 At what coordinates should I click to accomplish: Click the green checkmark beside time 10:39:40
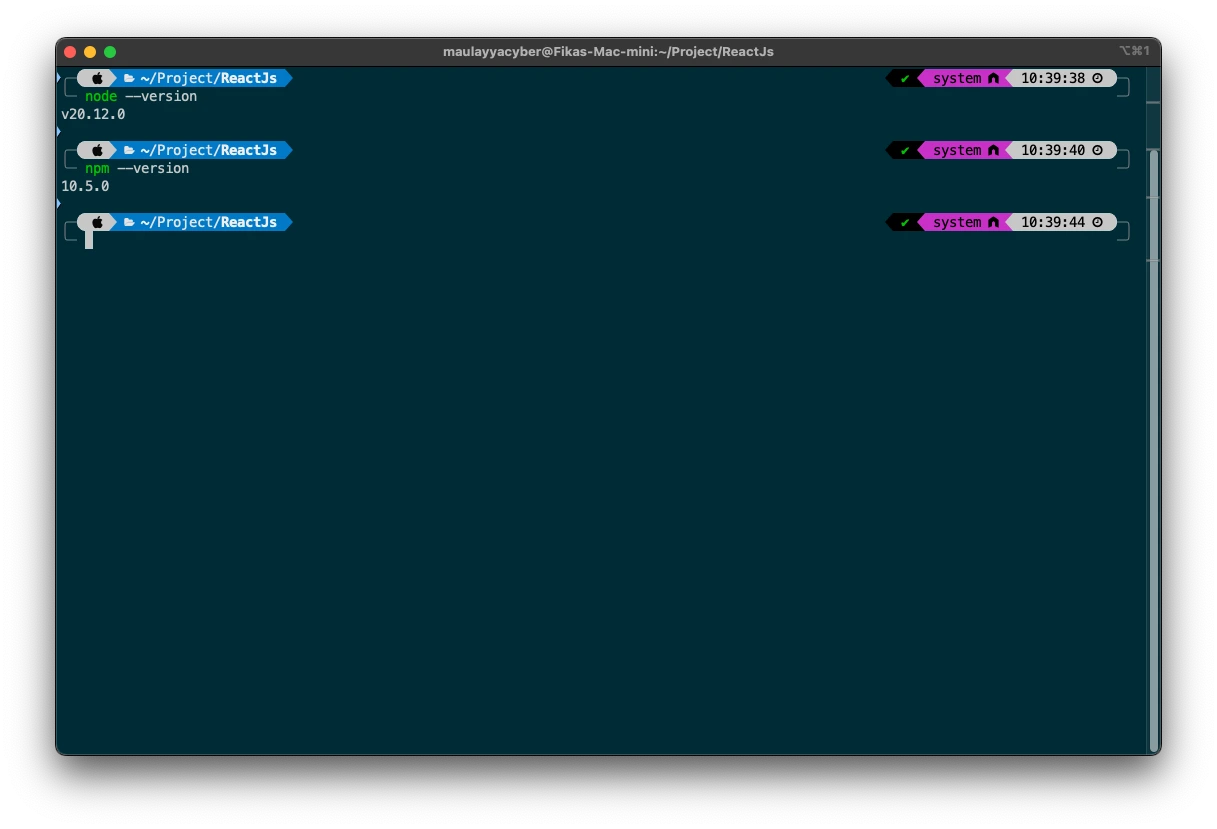click(x=905, y=150)
